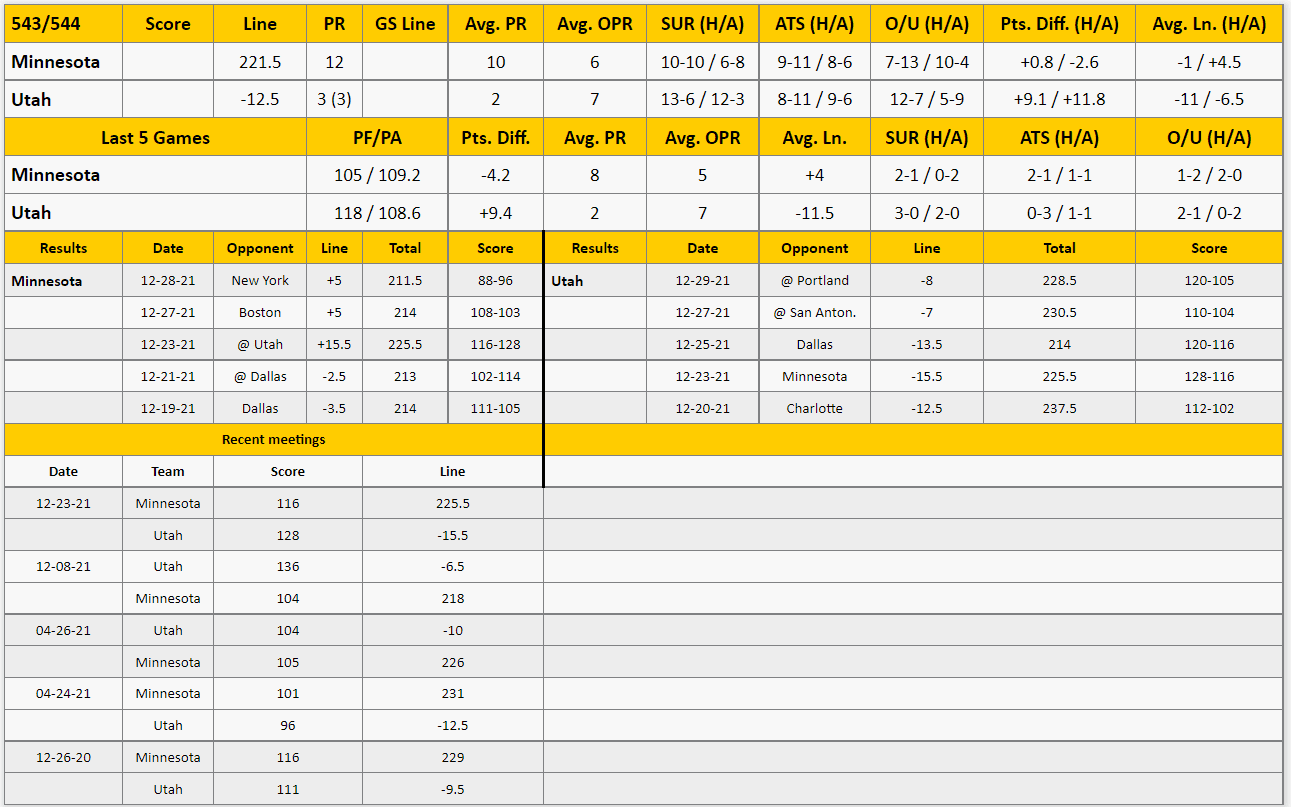Click Minnesota's PF/PA value 105 / 109.2
Screen dimensions: 1291x807
377,175
